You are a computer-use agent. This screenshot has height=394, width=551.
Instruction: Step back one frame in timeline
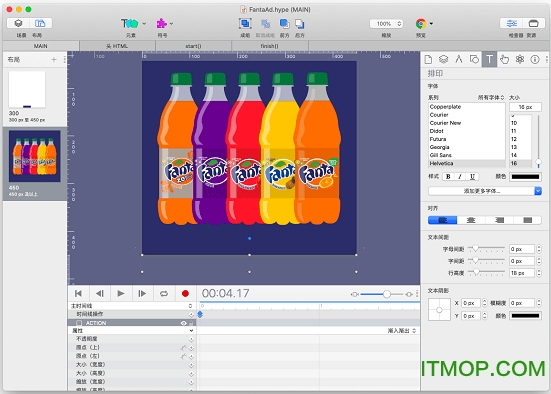(x=99, y=293)
